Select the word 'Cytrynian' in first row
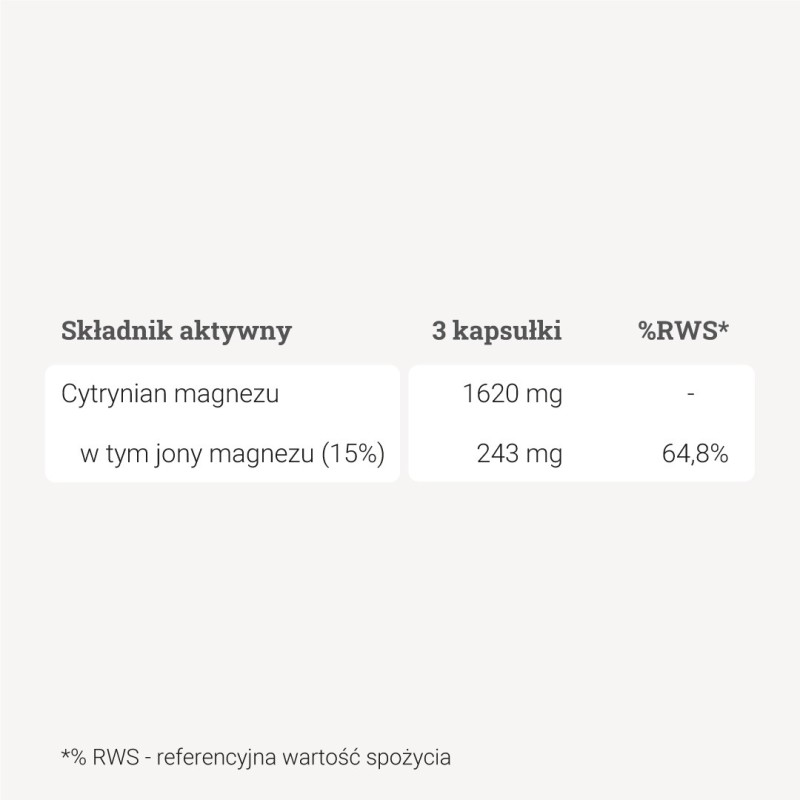 pos(107,394)
